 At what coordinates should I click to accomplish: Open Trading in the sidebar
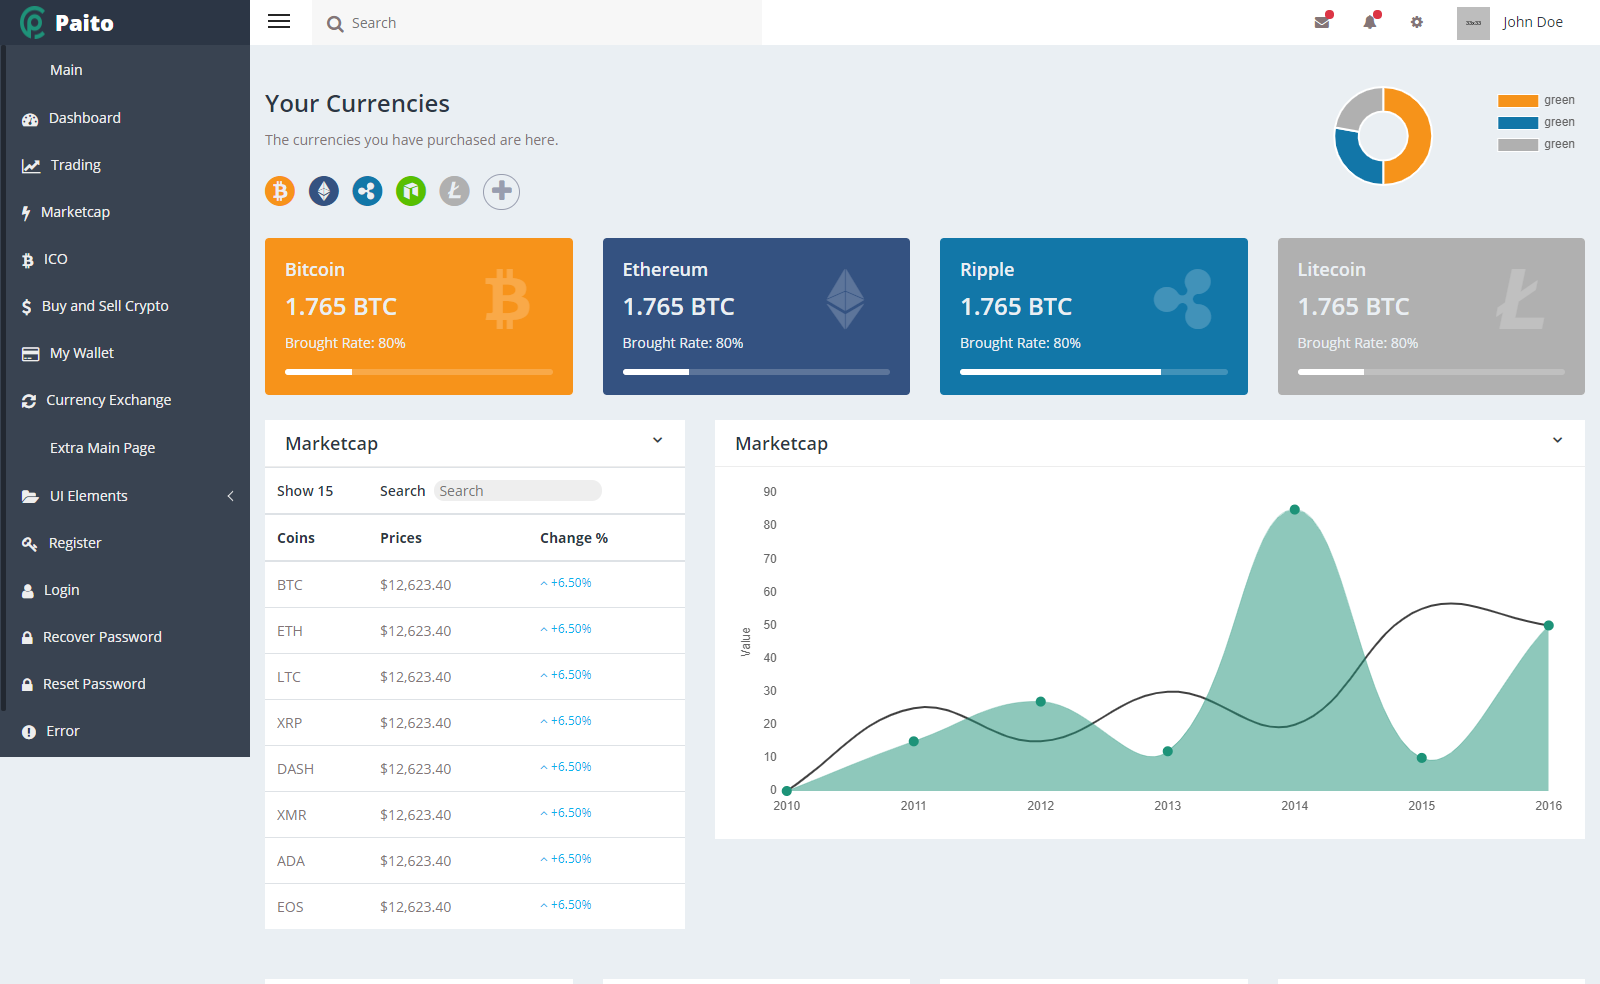(x=76, y=165)
